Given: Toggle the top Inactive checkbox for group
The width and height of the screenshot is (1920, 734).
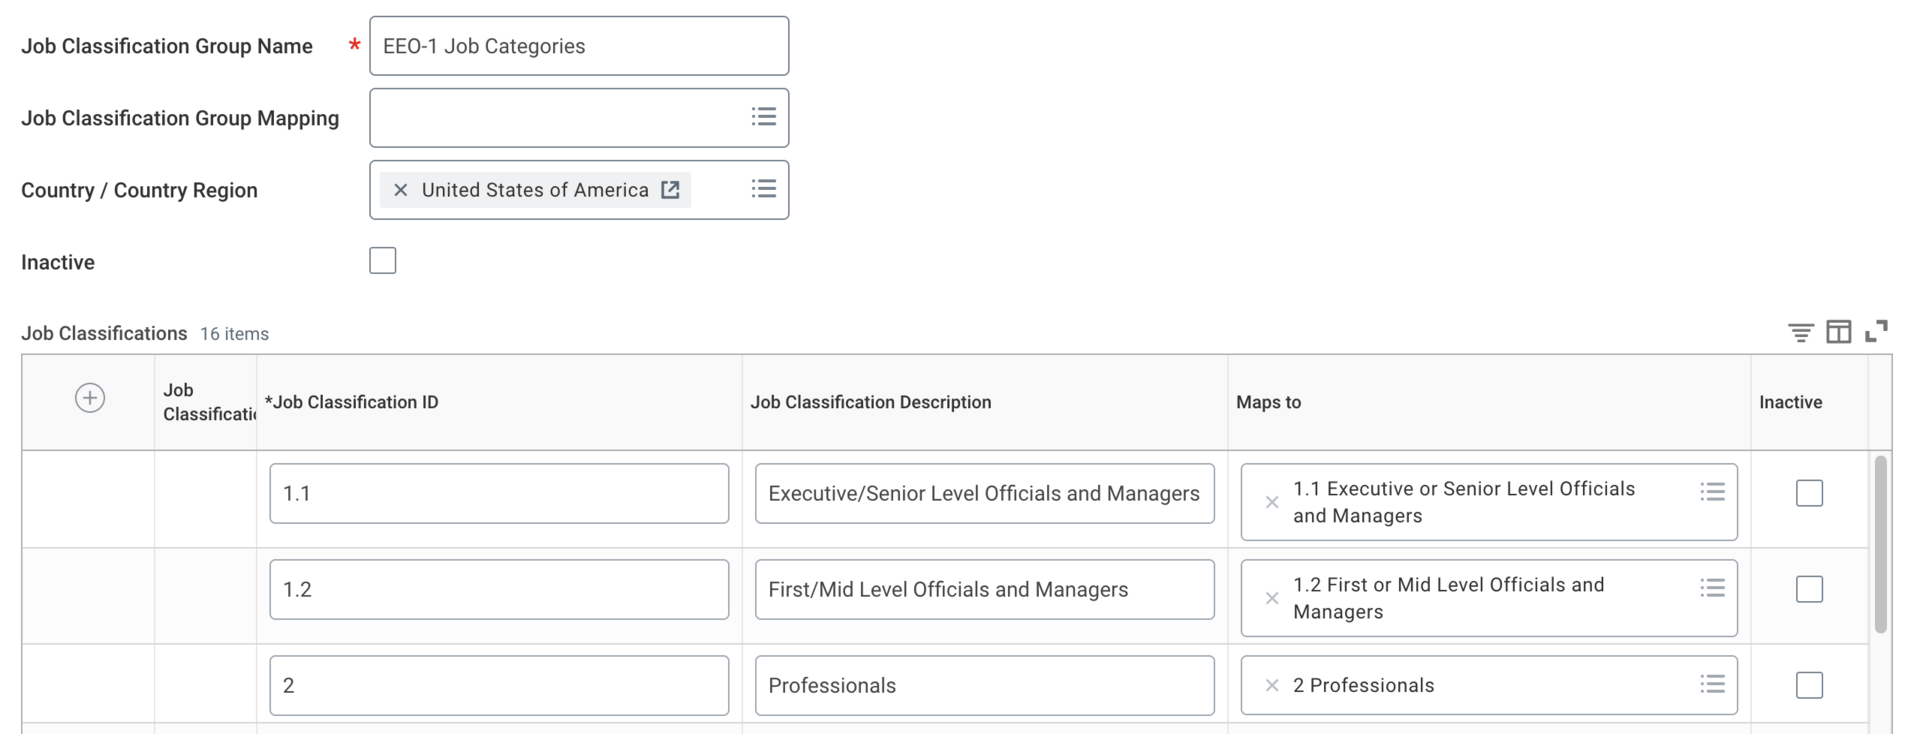Looking at the screenshot, I should 382,261.
